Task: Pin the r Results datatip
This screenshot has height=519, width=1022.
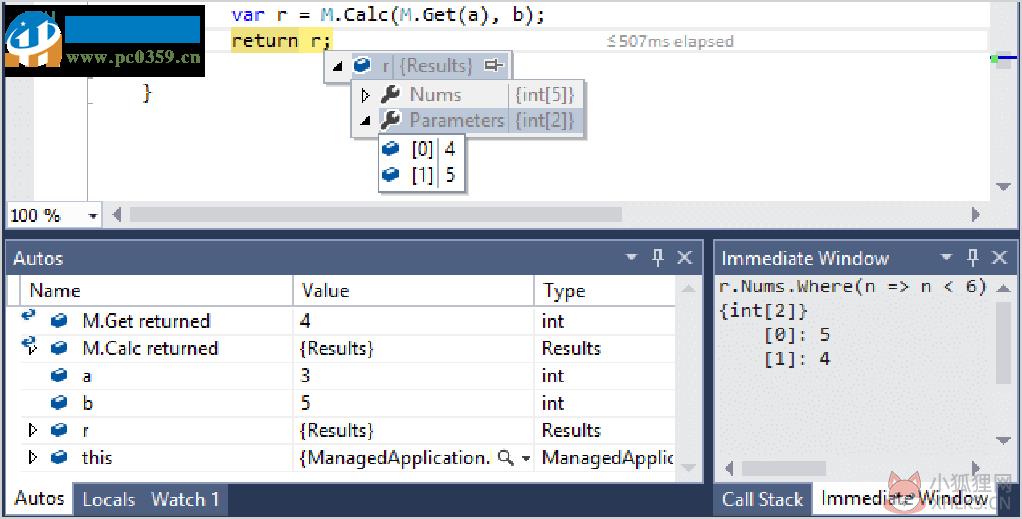Action: point(494,65)
